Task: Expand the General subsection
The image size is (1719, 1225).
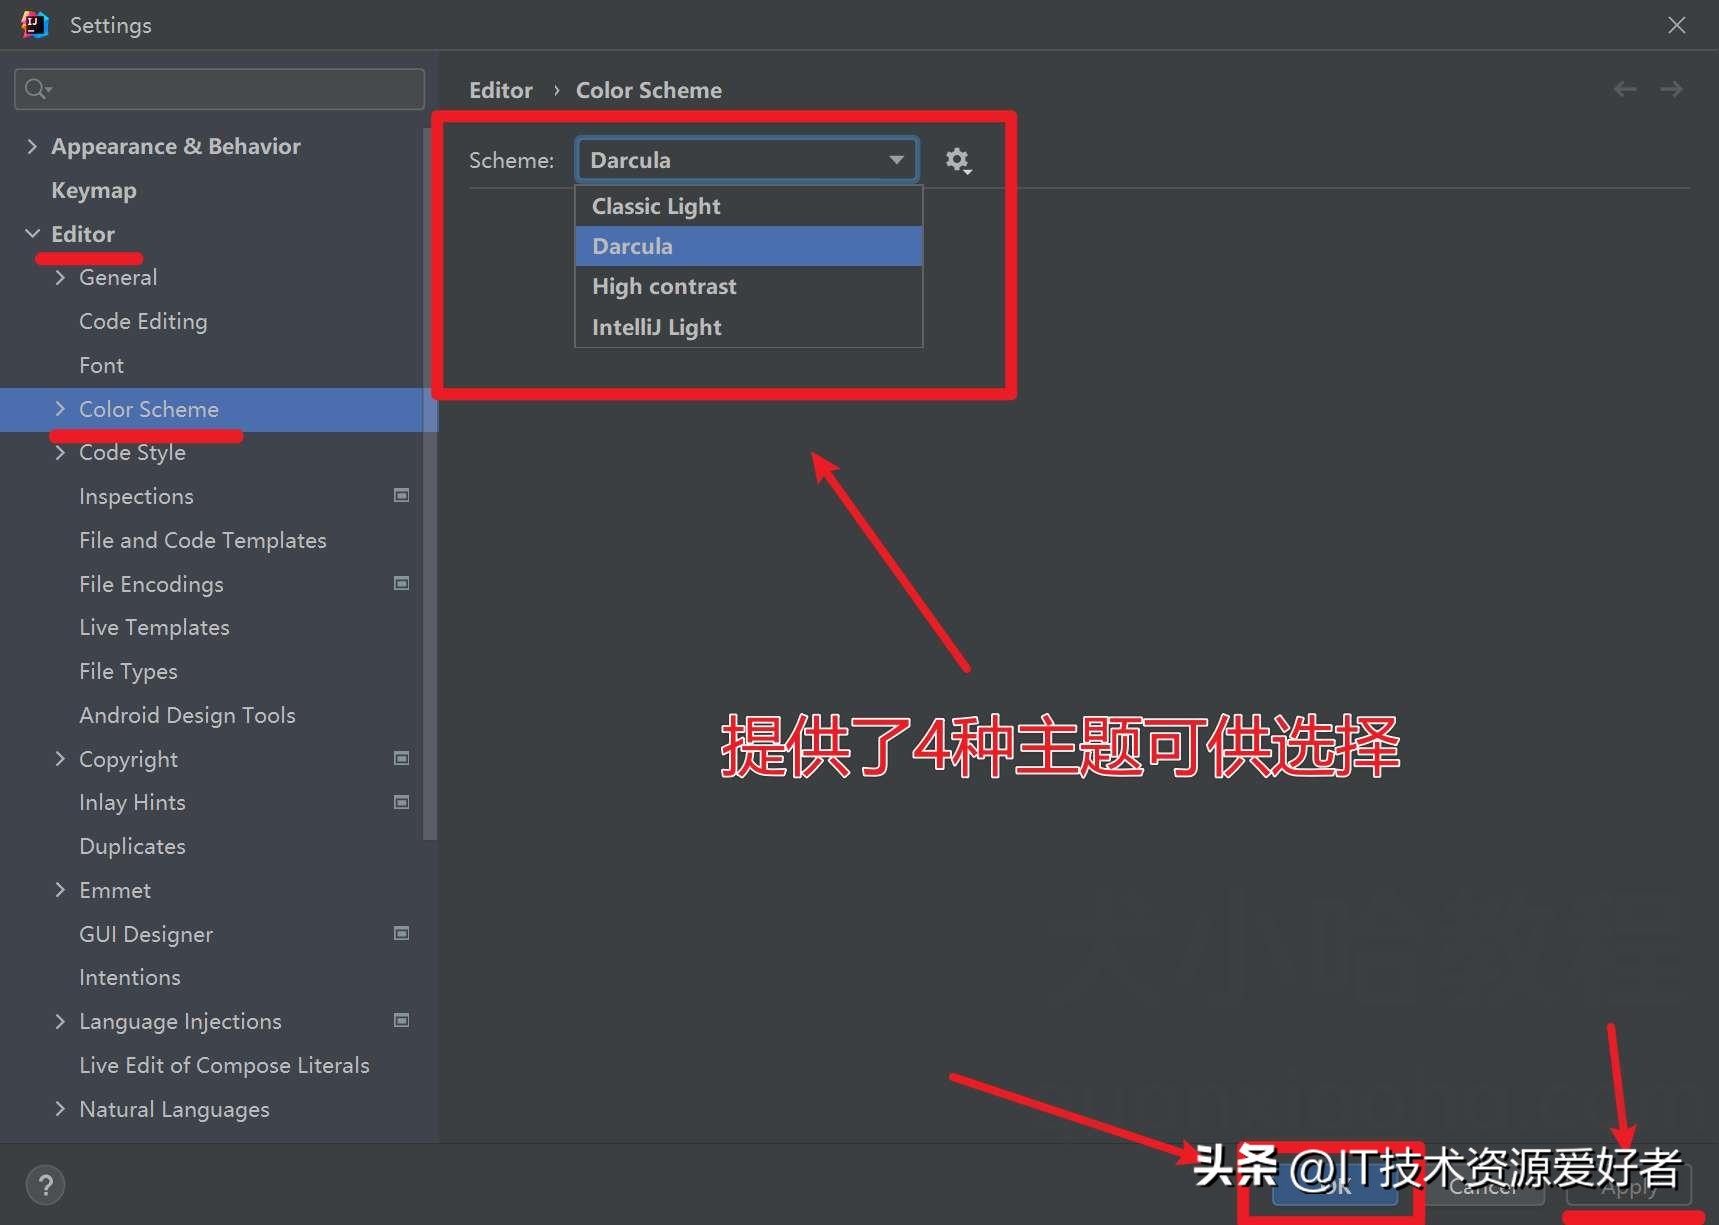Action: coord(60,277)
